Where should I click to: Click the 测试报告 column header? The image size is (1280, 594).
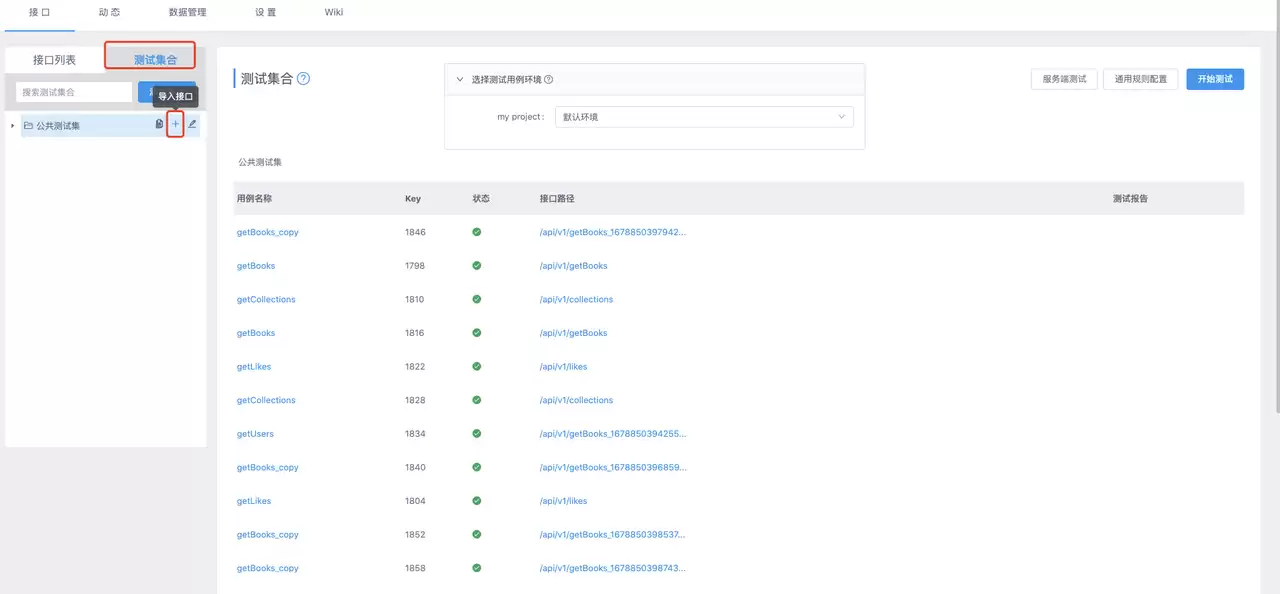[x=1130, y=198]
